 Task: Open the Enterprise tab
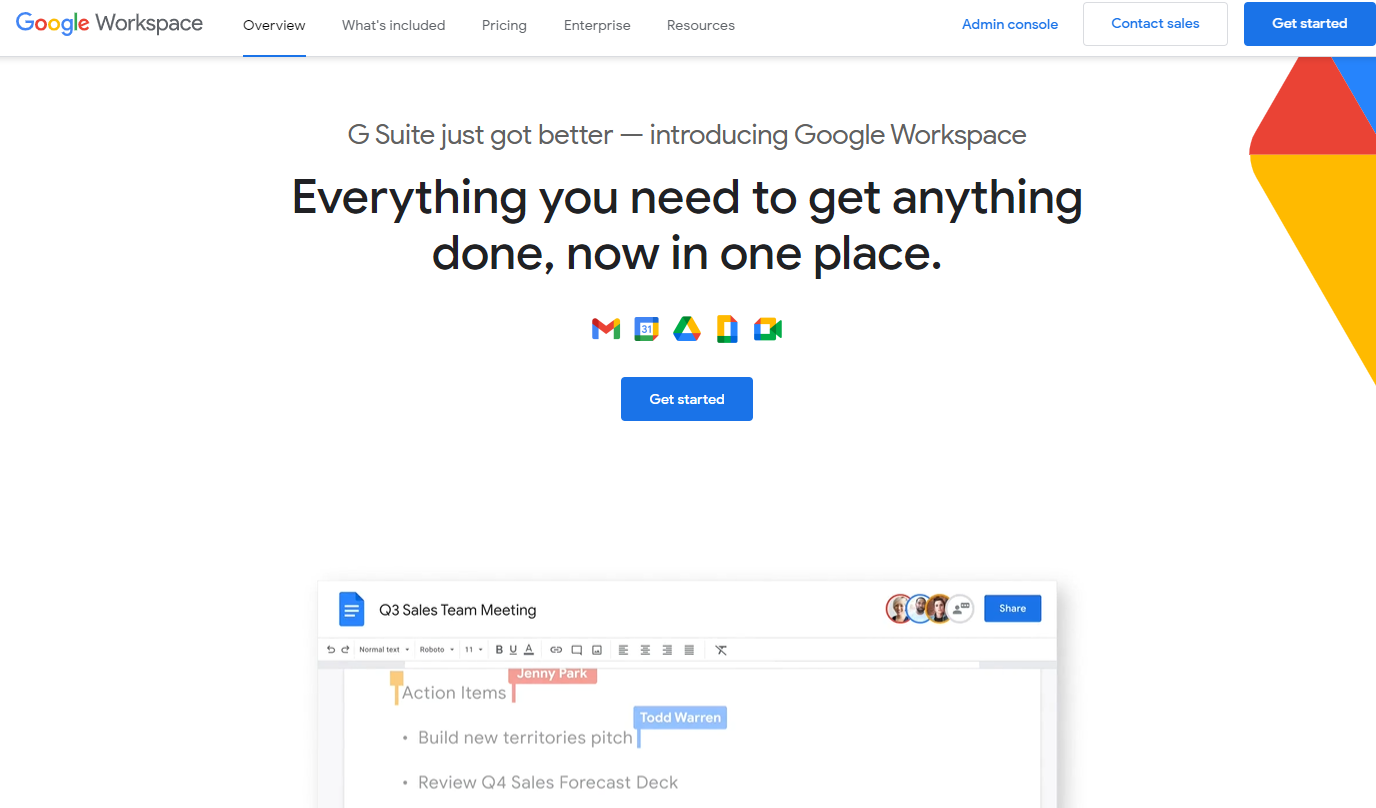597,25
